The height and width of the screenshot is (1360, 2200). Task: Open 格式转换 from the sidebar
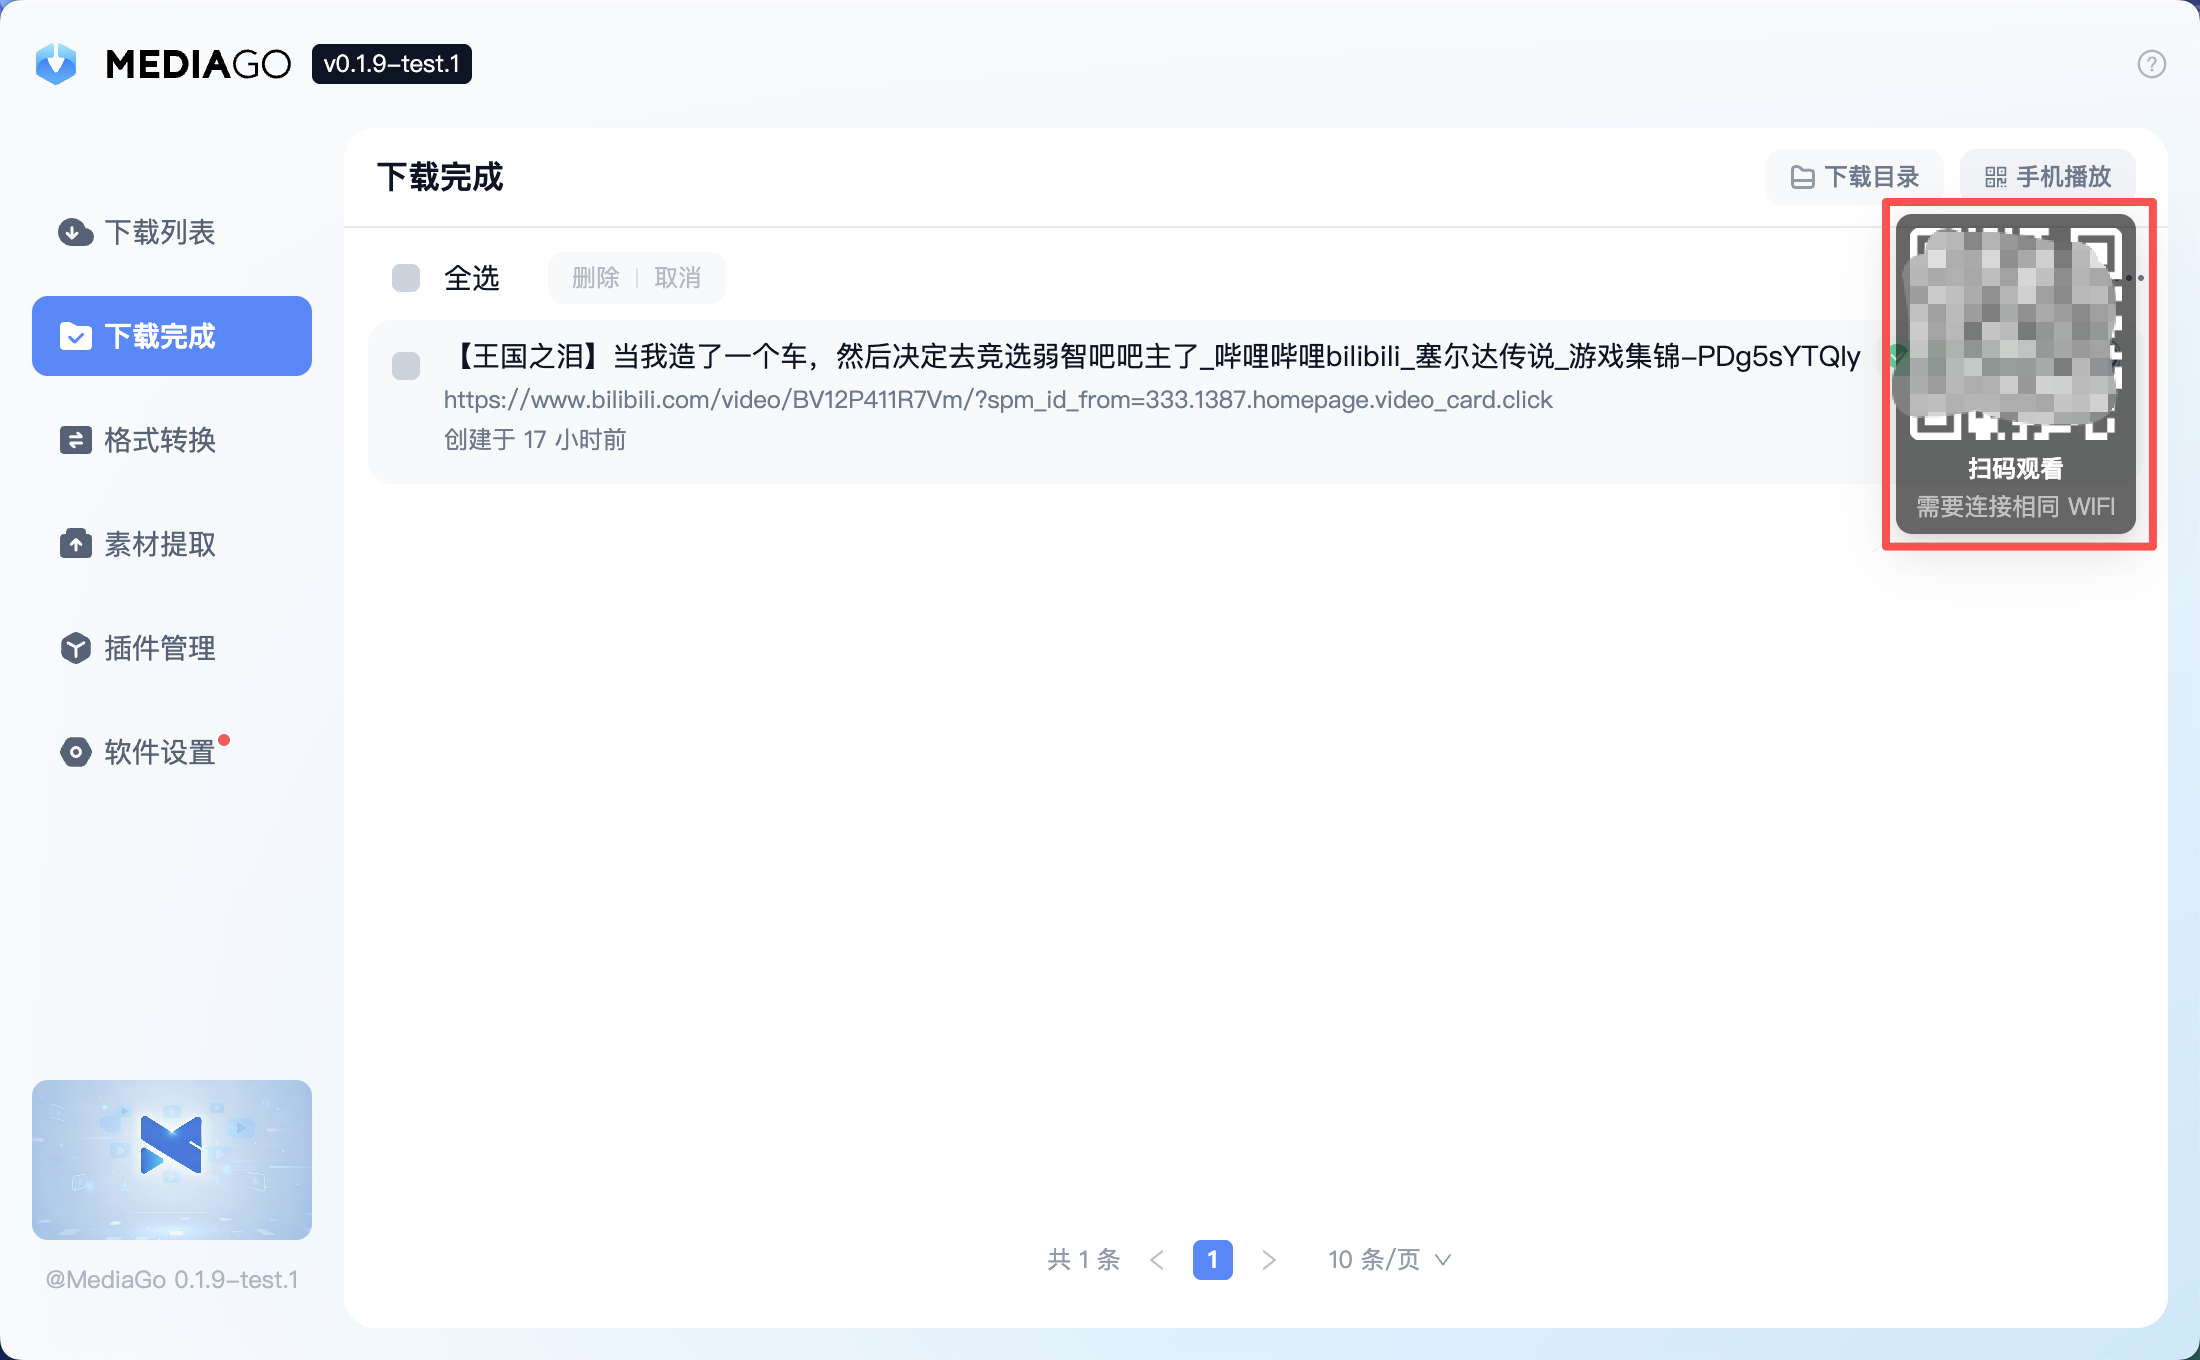pyautogui.click(x=161, y=440)
